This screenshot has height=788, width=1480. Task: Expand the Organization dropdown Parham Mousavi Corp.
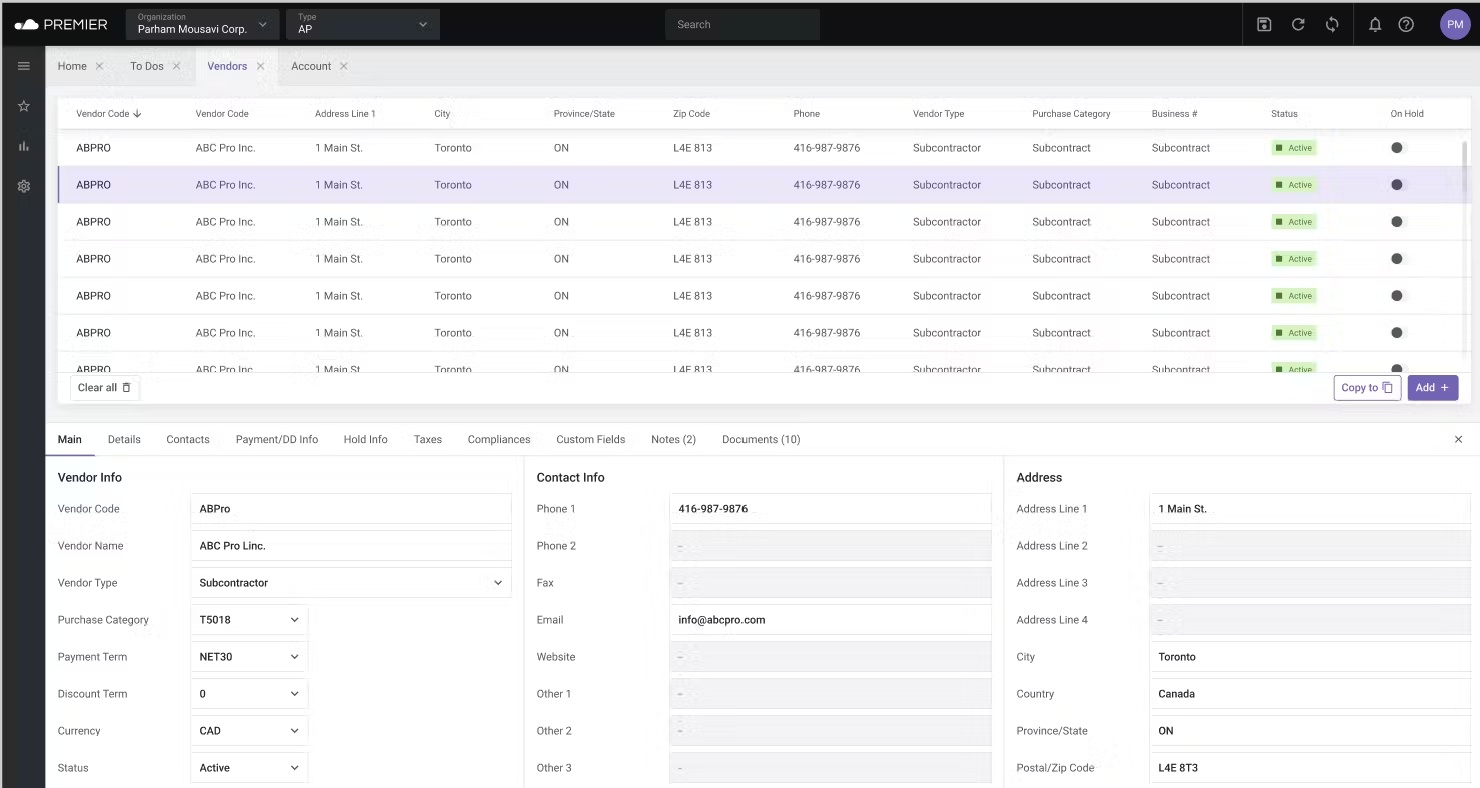point(203,24)
